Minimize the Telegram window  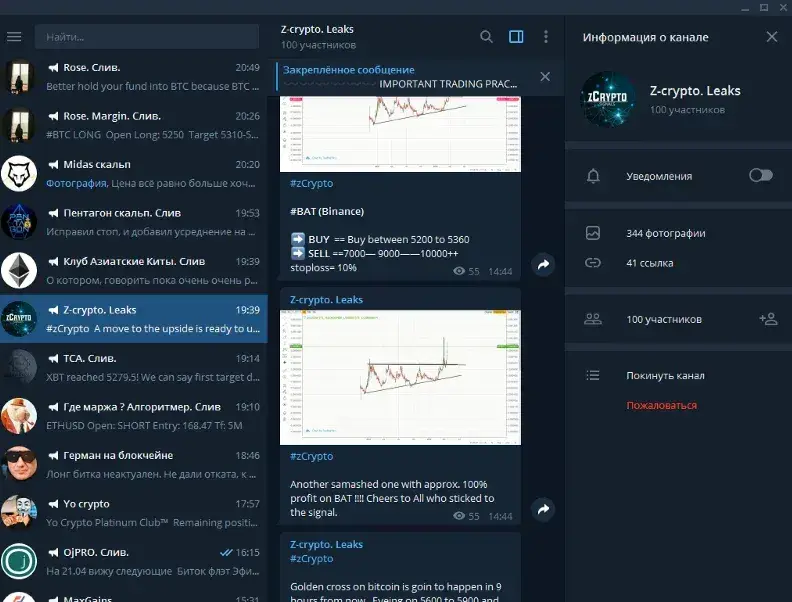click(745, 8)
